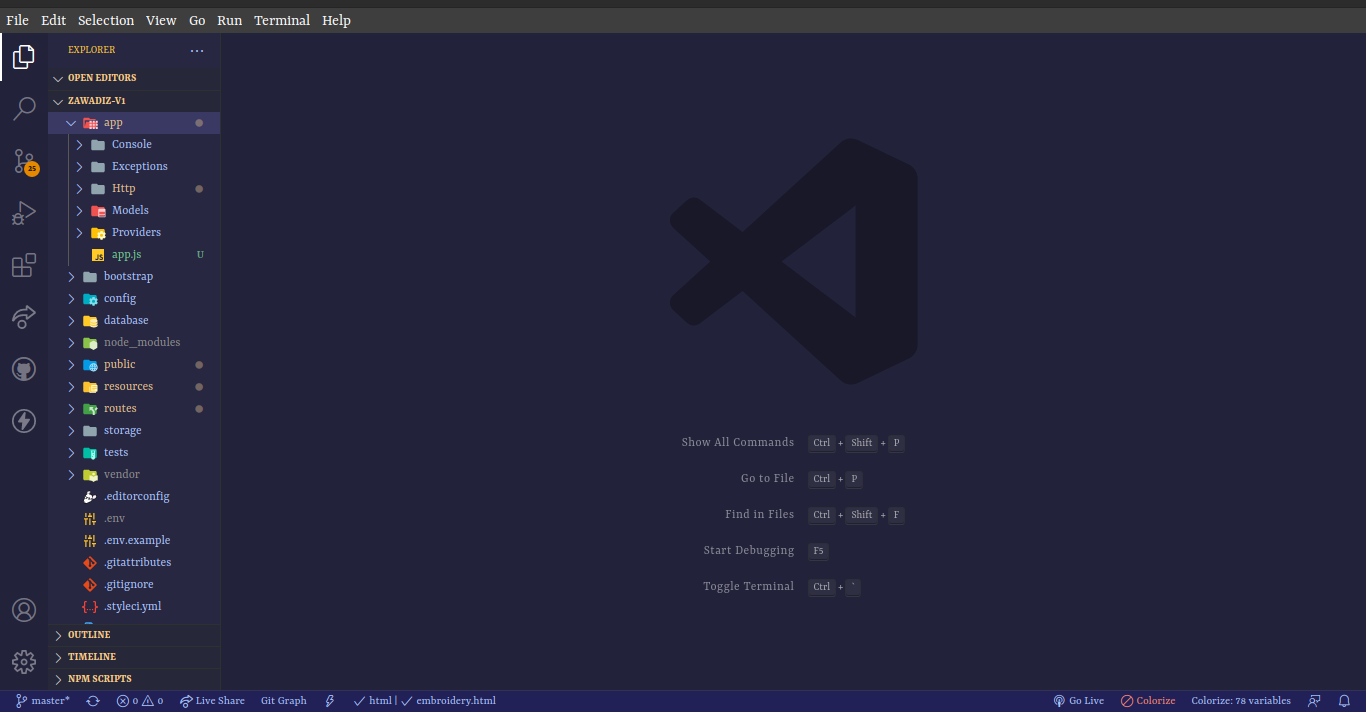Click the feedback icon in status bar
This screenshot has height=712, width=1366.
point(1314,701)
